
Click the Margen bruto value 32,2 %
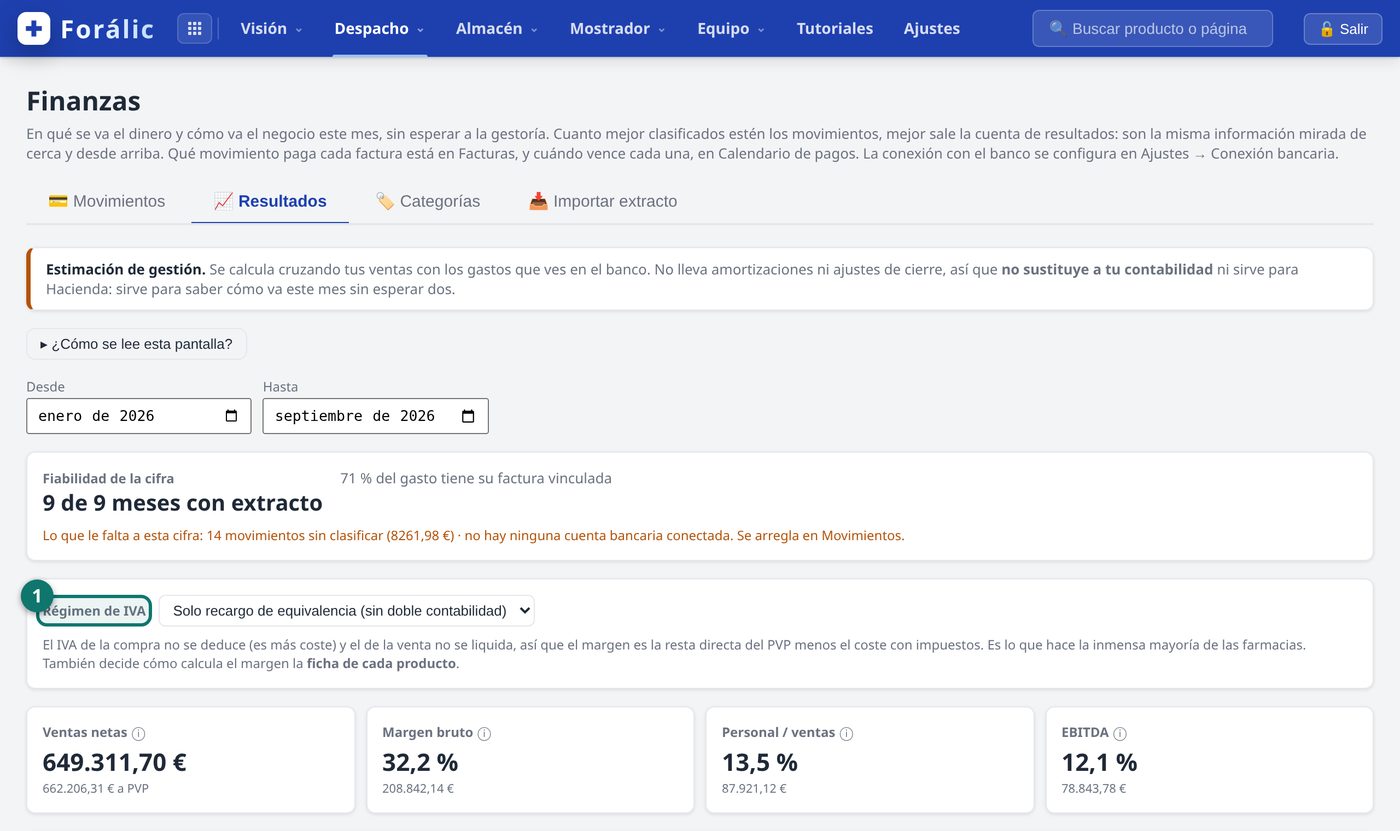click(x=420, y=762)
